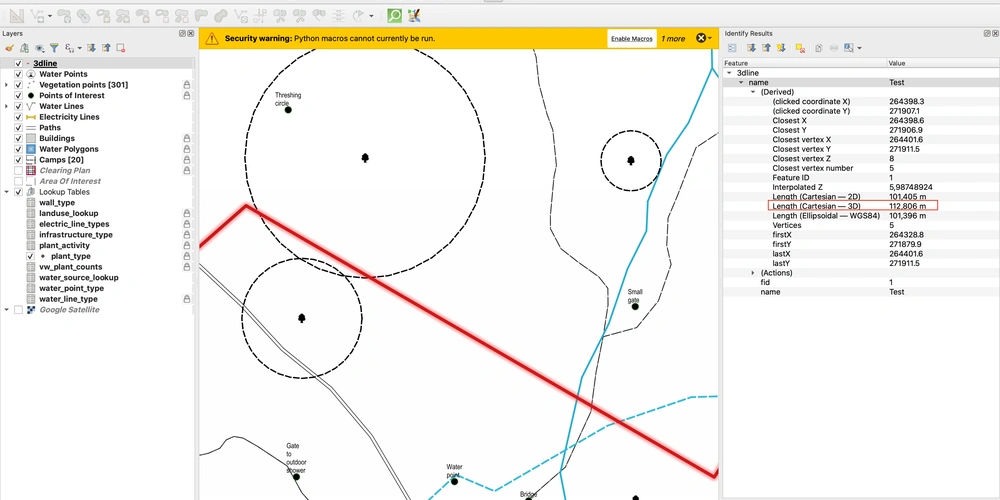Toggle plant_type table checkbox

point(30,256)
